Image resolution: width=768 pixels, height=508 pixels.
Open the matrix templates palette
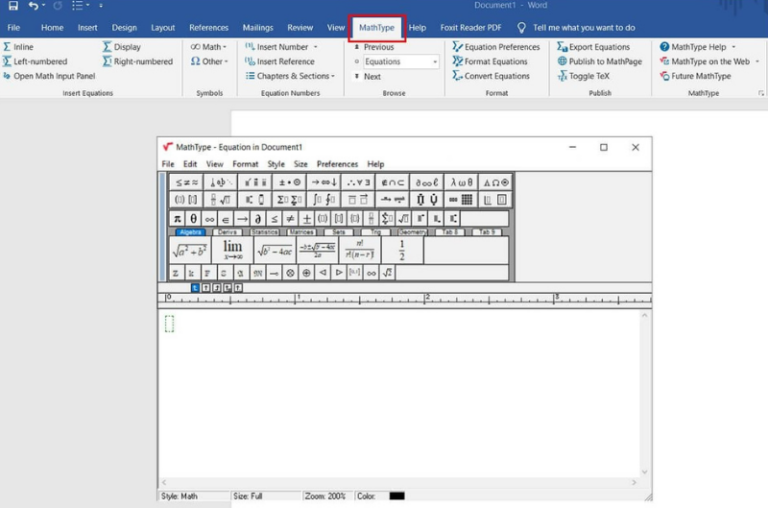point(461,199)
